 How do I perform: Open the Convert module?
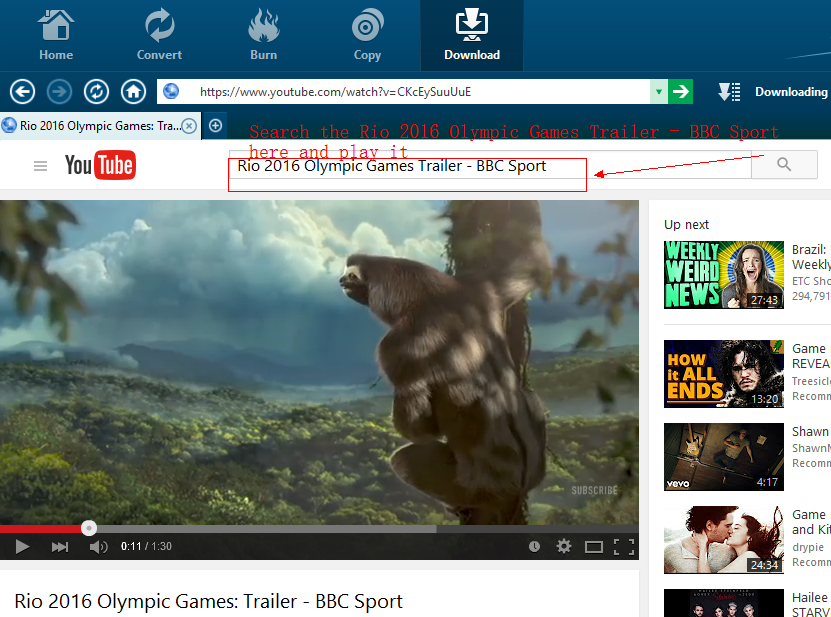(159, 35)
